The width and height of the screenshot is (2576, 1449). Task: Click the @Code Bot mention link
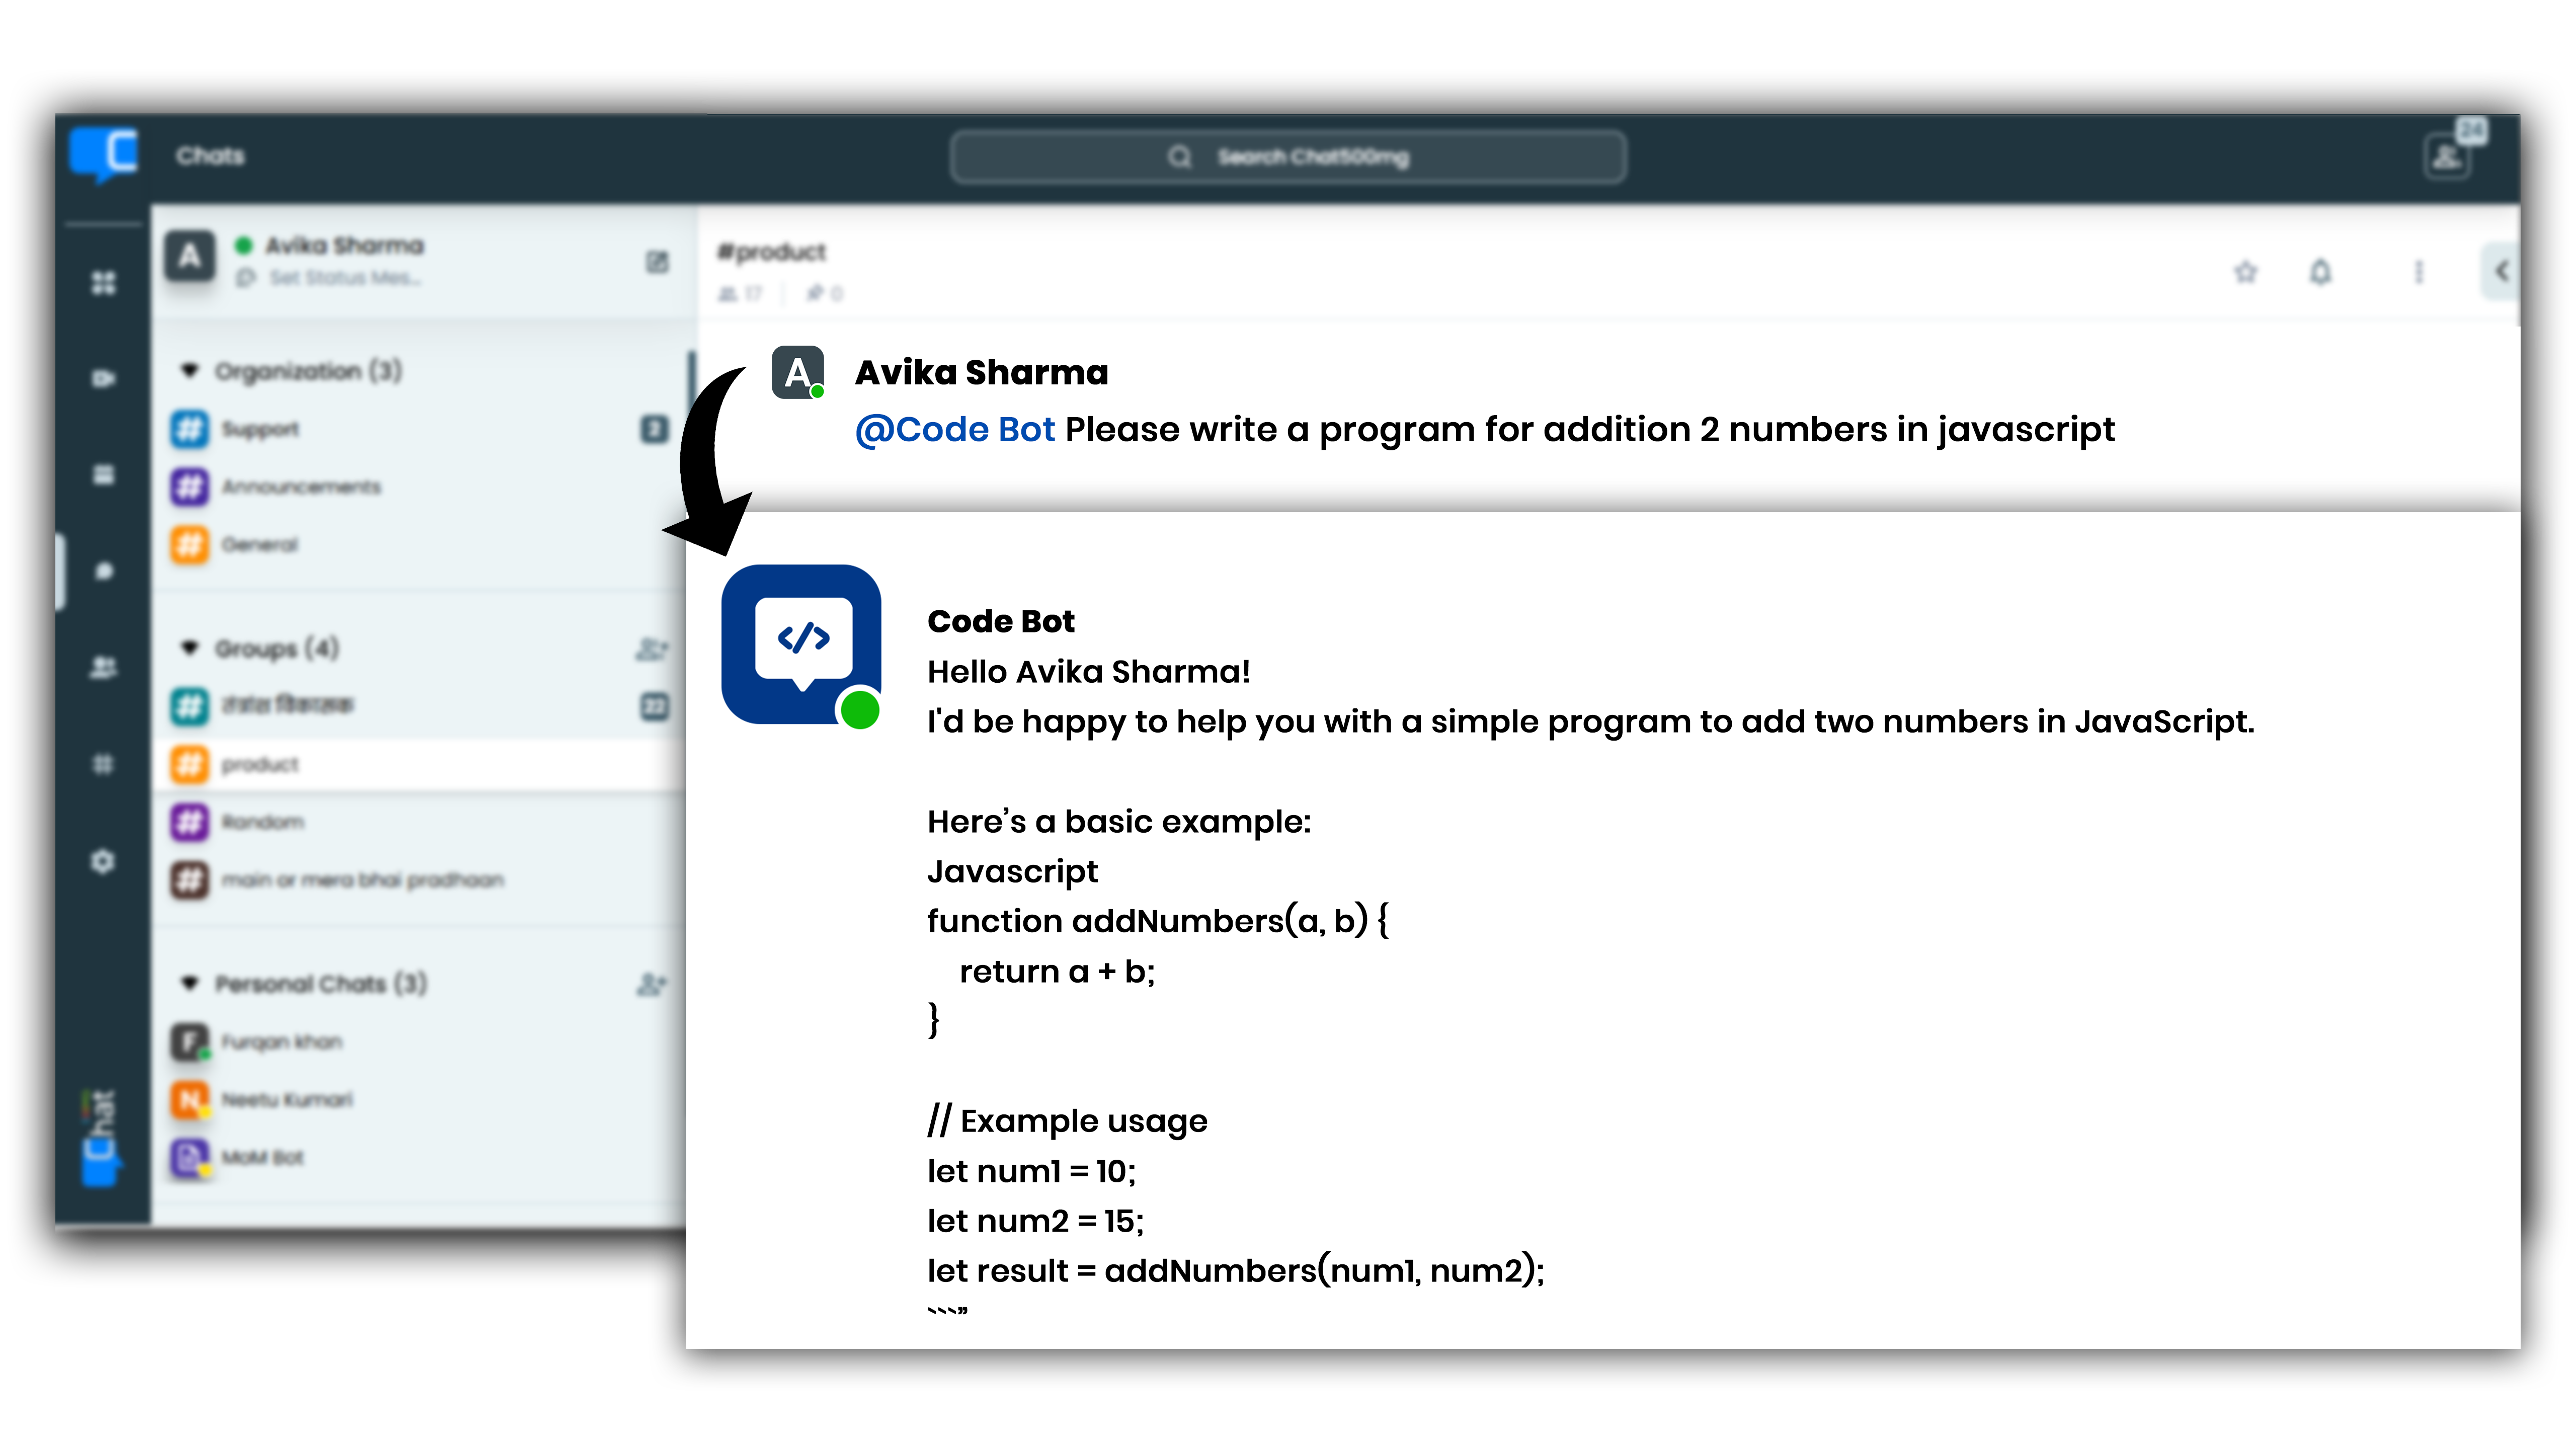tap(955, 429)
